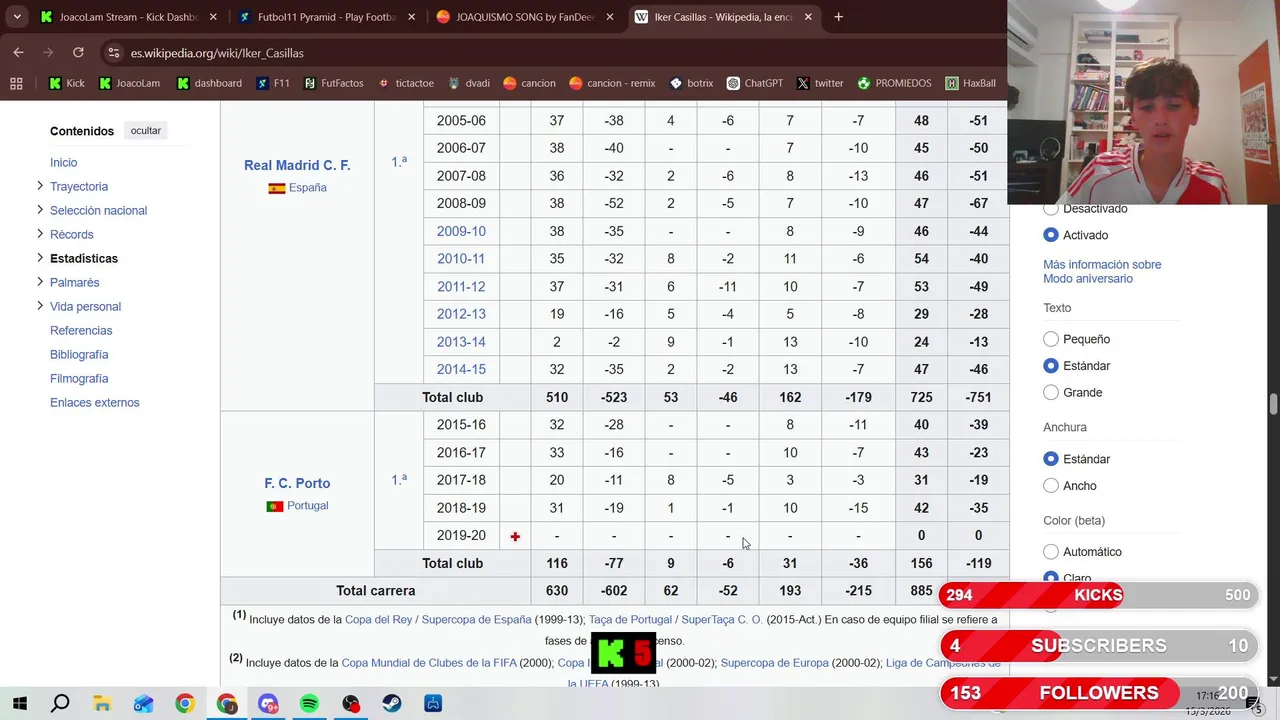Click Copa del Rey / Supercopa de España link

(438, 620)
